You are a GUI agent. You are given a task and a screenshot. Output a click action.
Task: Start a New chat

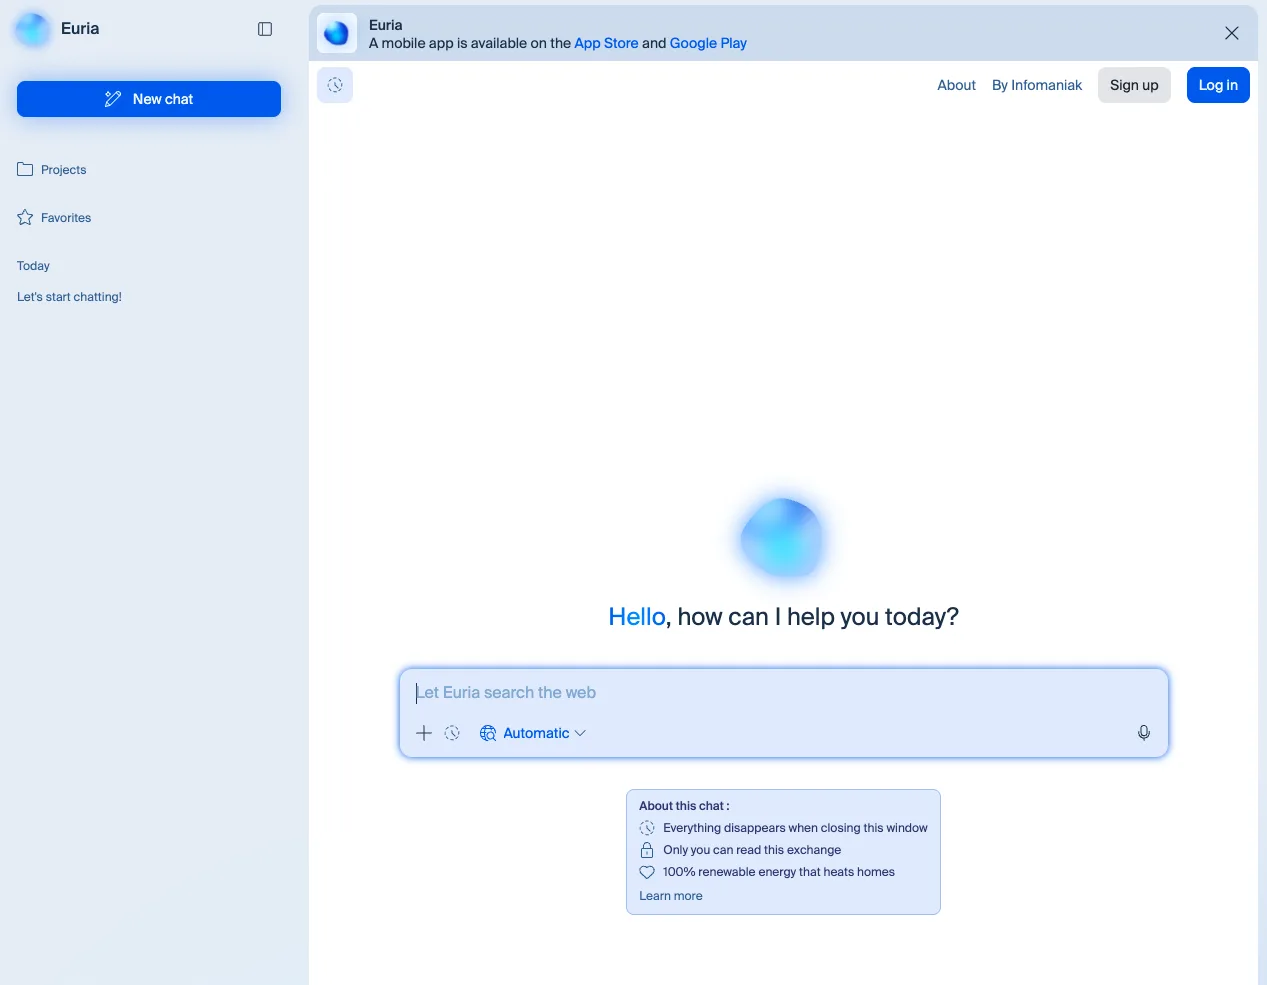coord(148,99)
